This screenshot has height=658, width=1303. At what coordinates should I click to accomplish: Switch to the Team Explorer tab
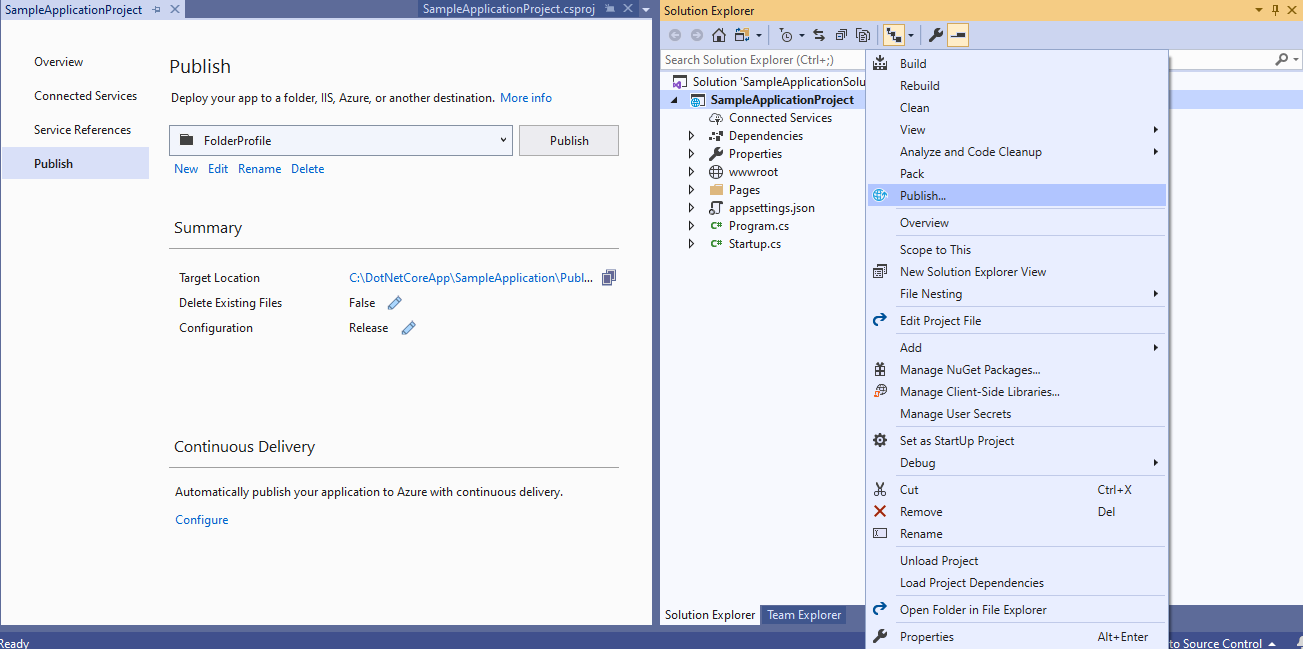click(804, 615)
